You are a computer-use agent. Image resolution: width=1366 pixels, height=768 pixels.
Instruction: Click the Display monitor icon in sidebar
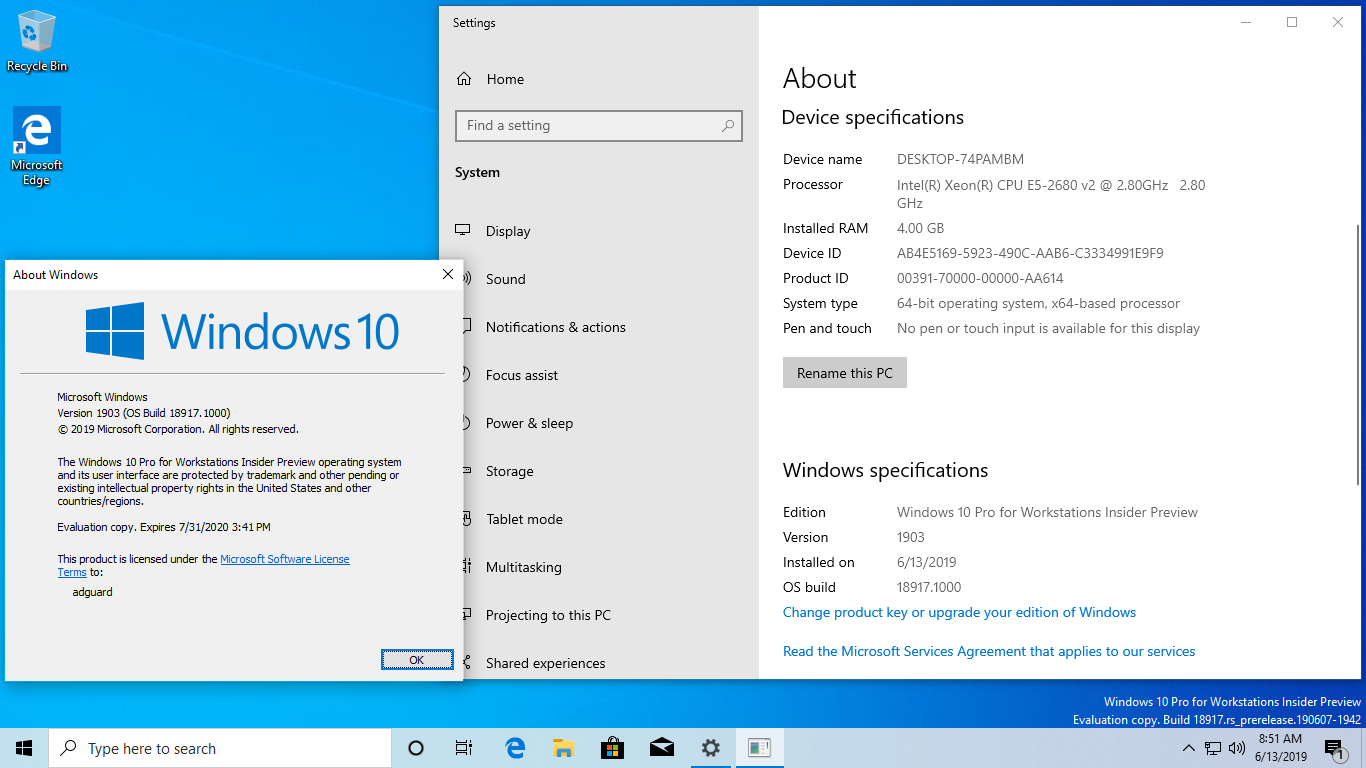463,230
